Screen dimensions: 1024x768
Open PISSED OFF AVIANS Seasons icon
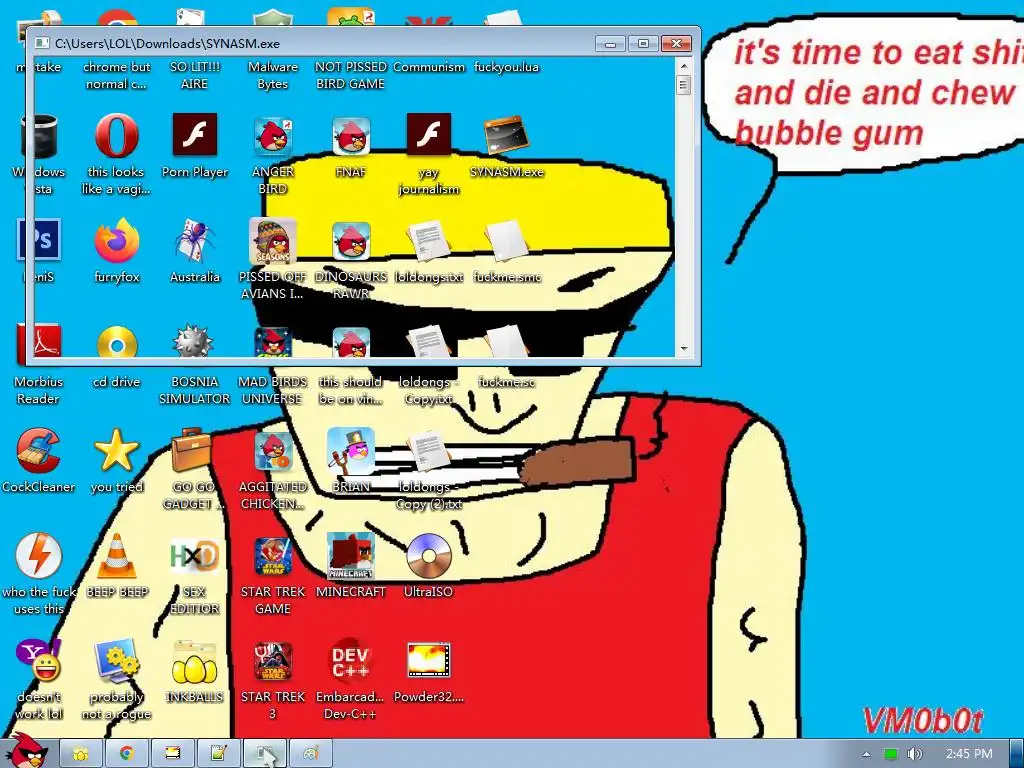[x=273, y=241]
